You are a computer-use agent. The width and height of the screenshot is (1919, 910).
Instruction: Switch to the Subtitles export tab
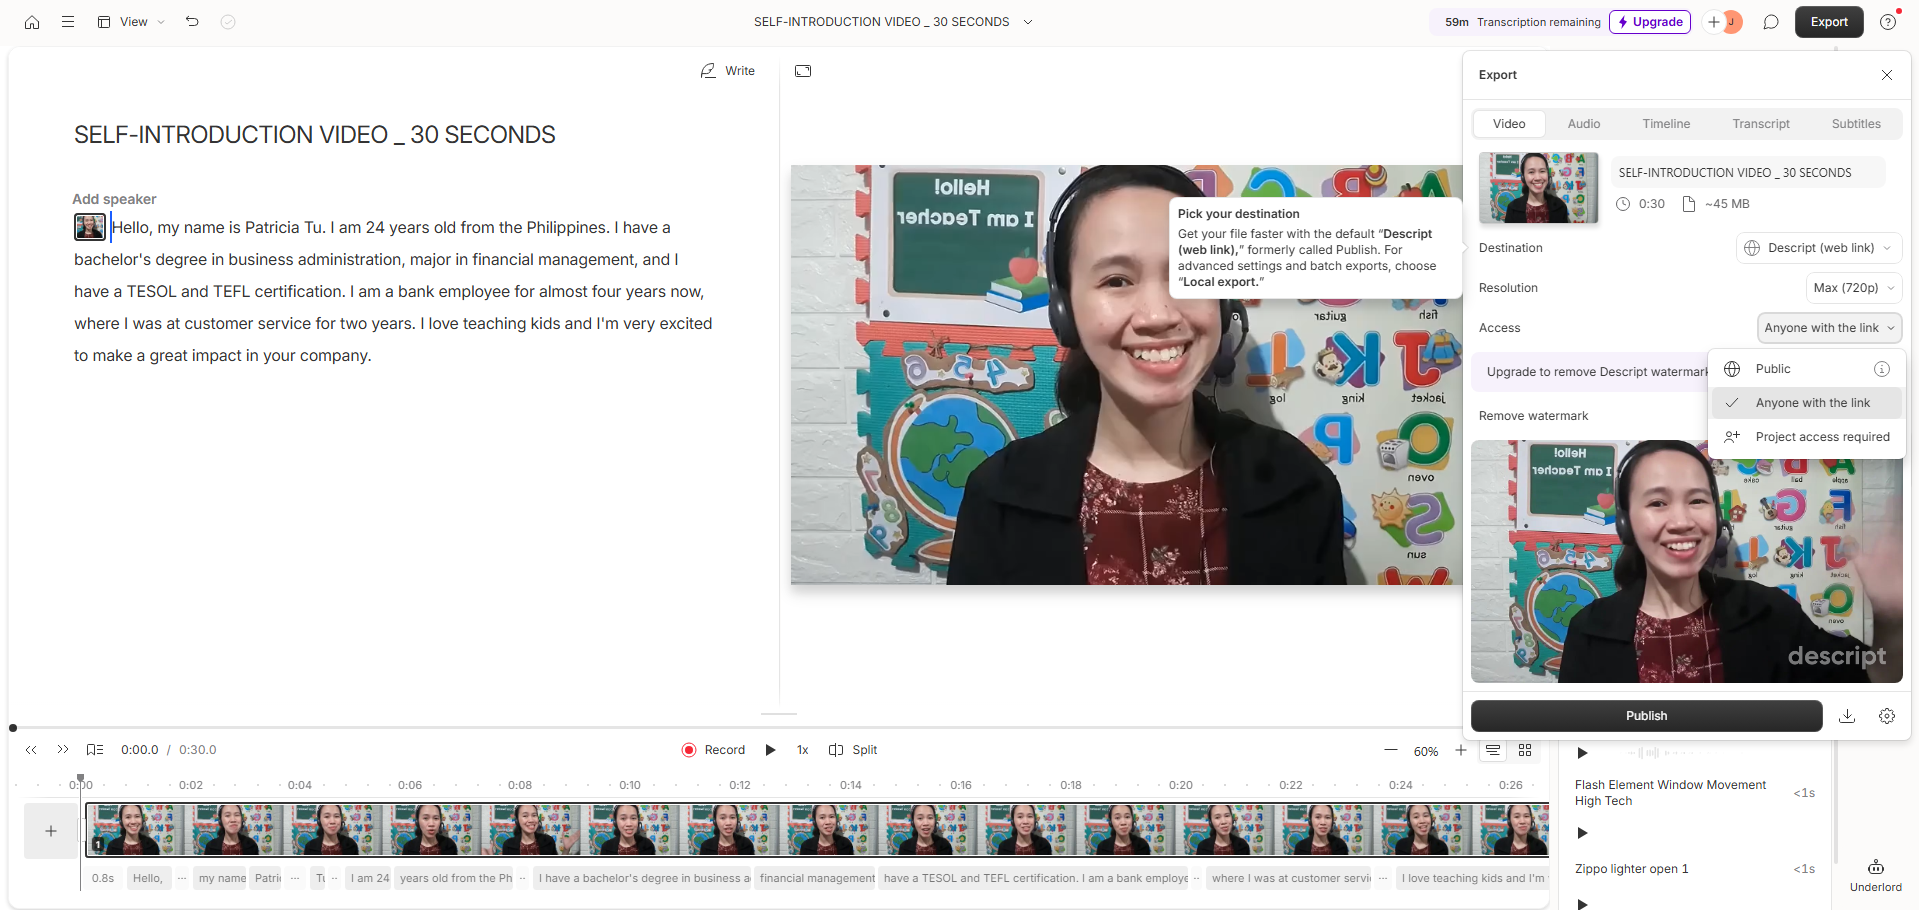[1856, 124]
